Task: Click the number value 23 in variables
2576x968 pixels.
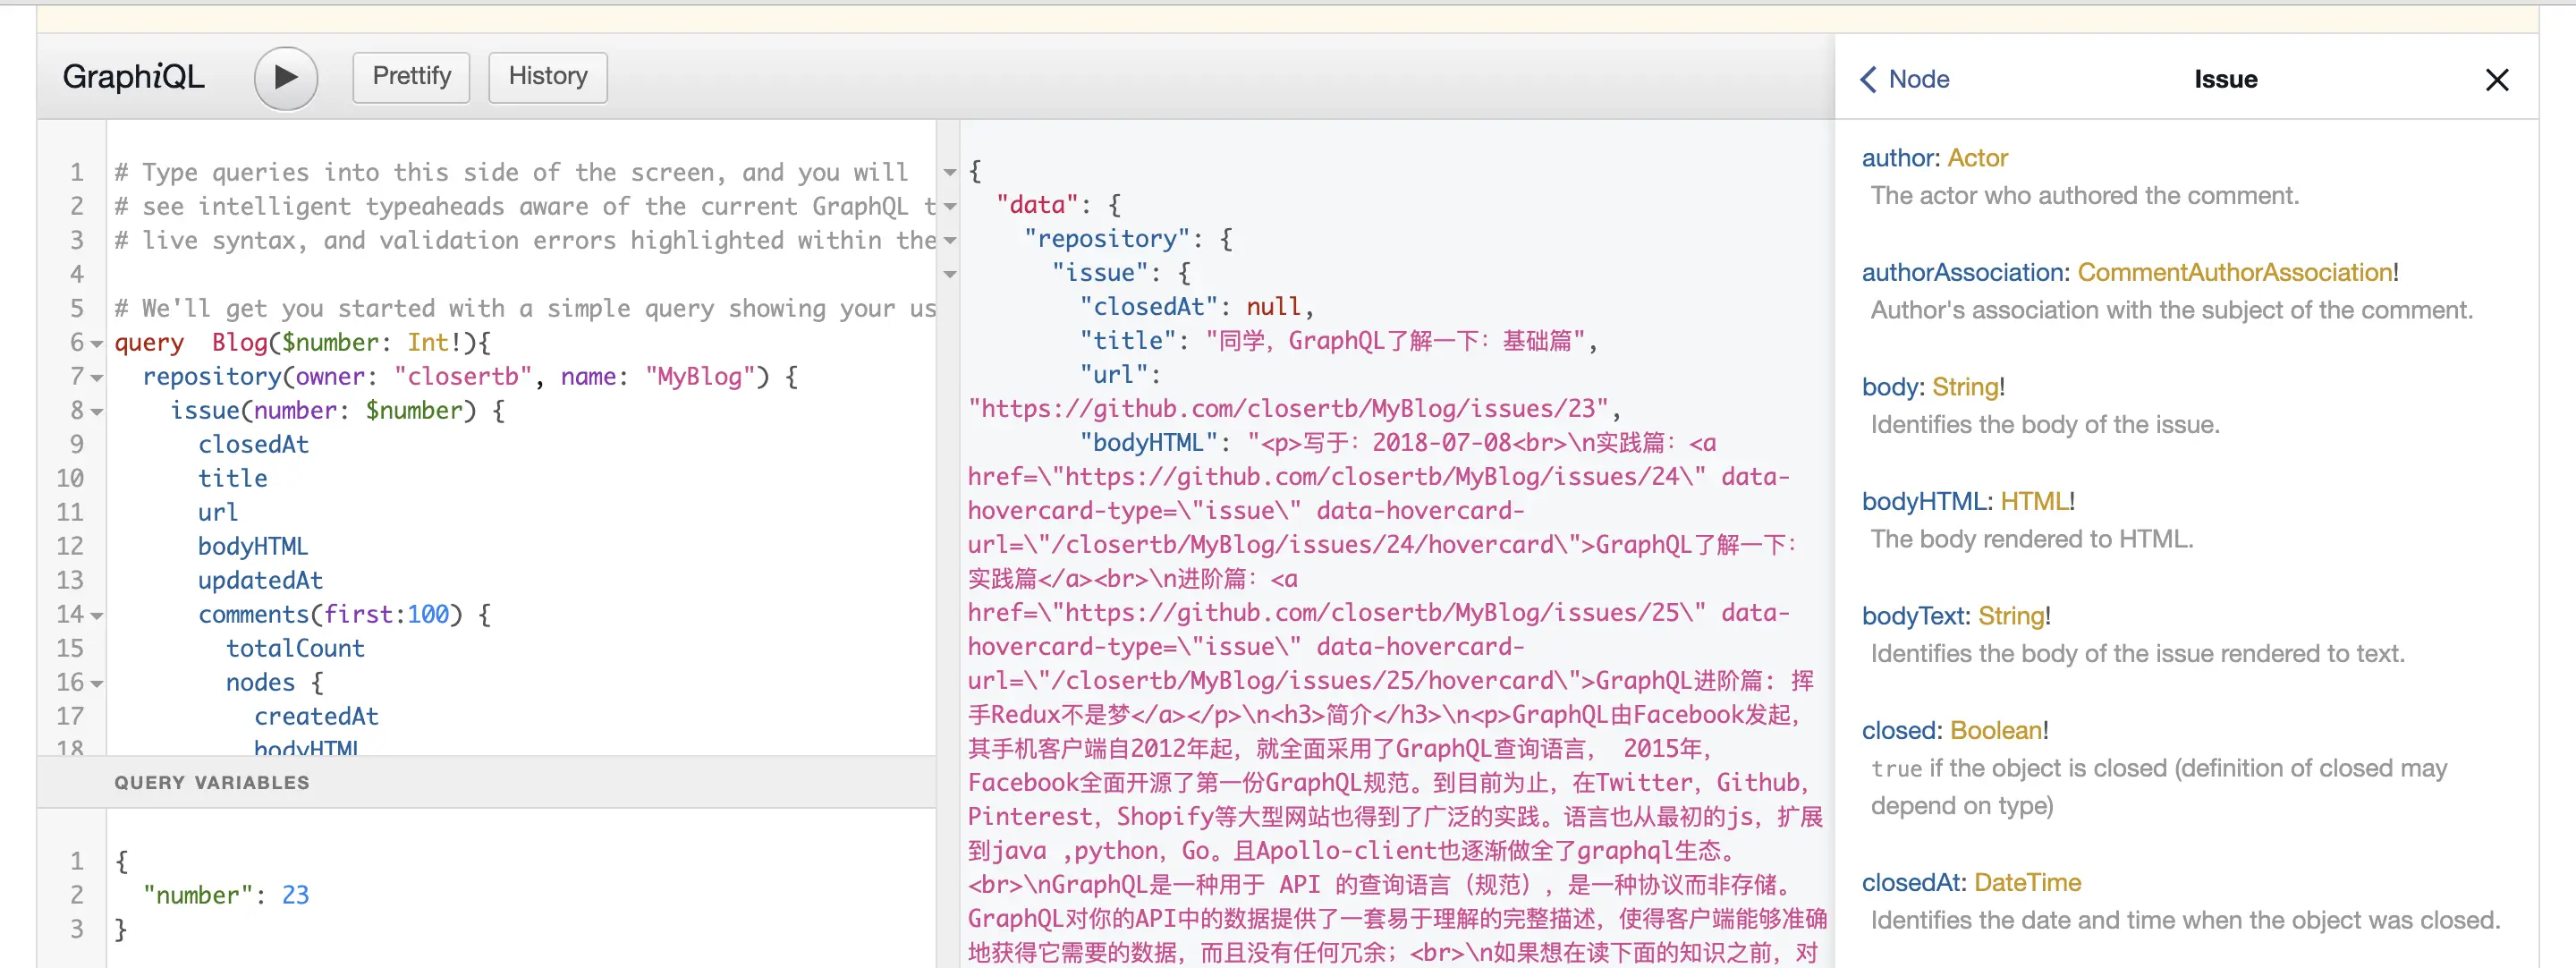Action: click(295, 895)
